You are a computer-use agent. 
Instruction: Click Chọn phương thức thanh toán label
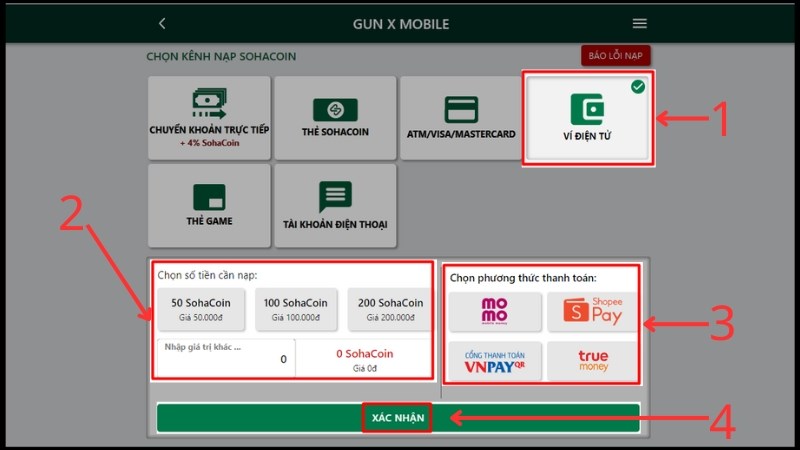(x=523, y=278)
